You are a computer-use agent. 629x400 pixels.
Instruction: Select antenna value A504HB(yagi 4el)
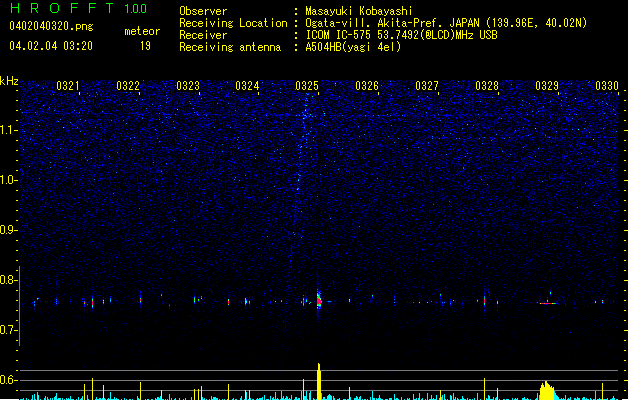(353, 47)
